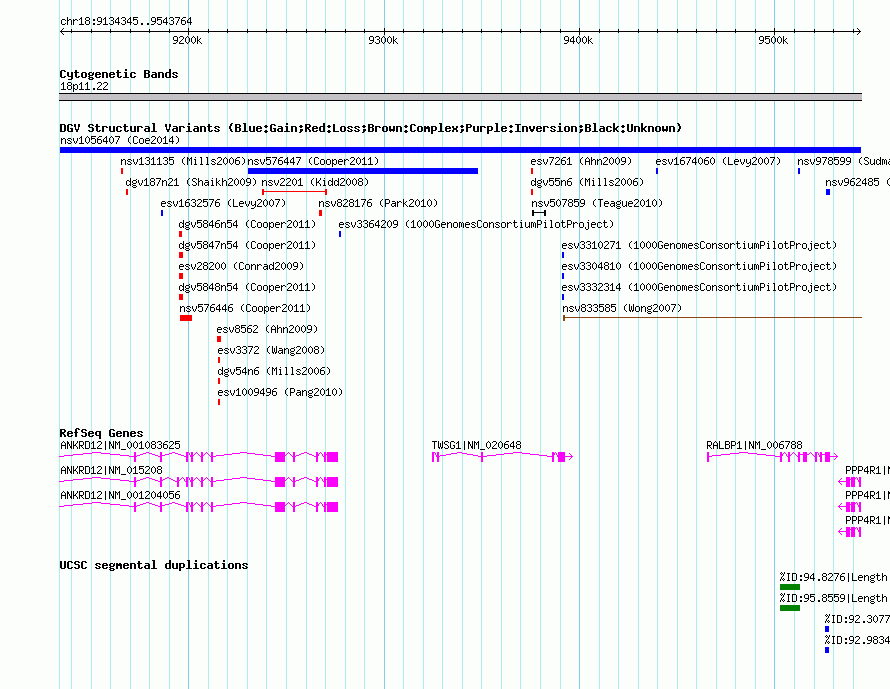
Task: Open esv3364209 1000Genomes variant label
Action: [476, 224]
